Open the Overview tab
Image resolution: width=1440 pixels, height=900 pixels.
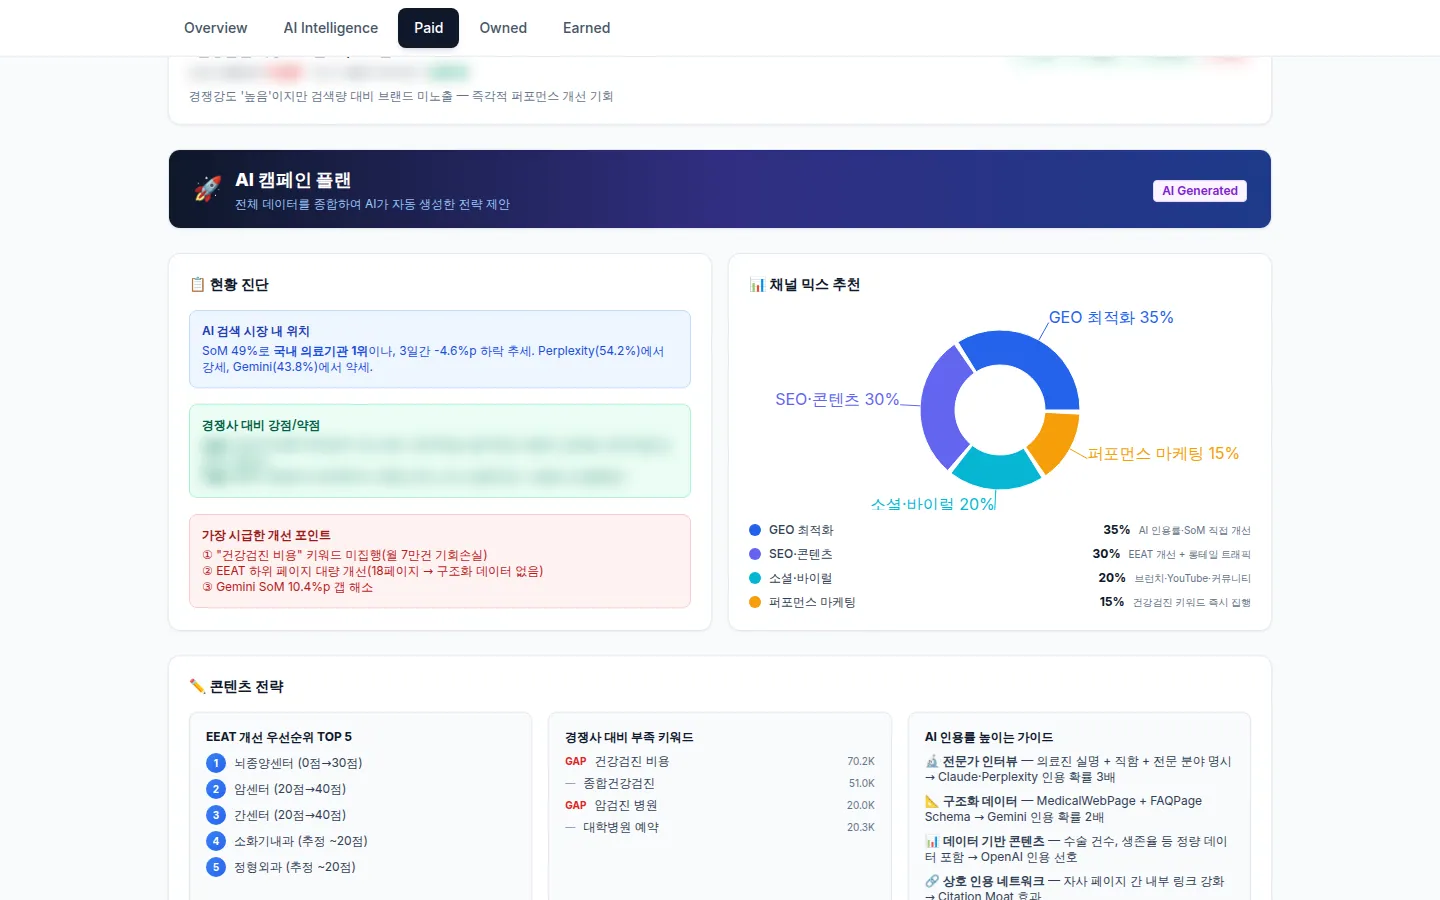coord(215,28)
